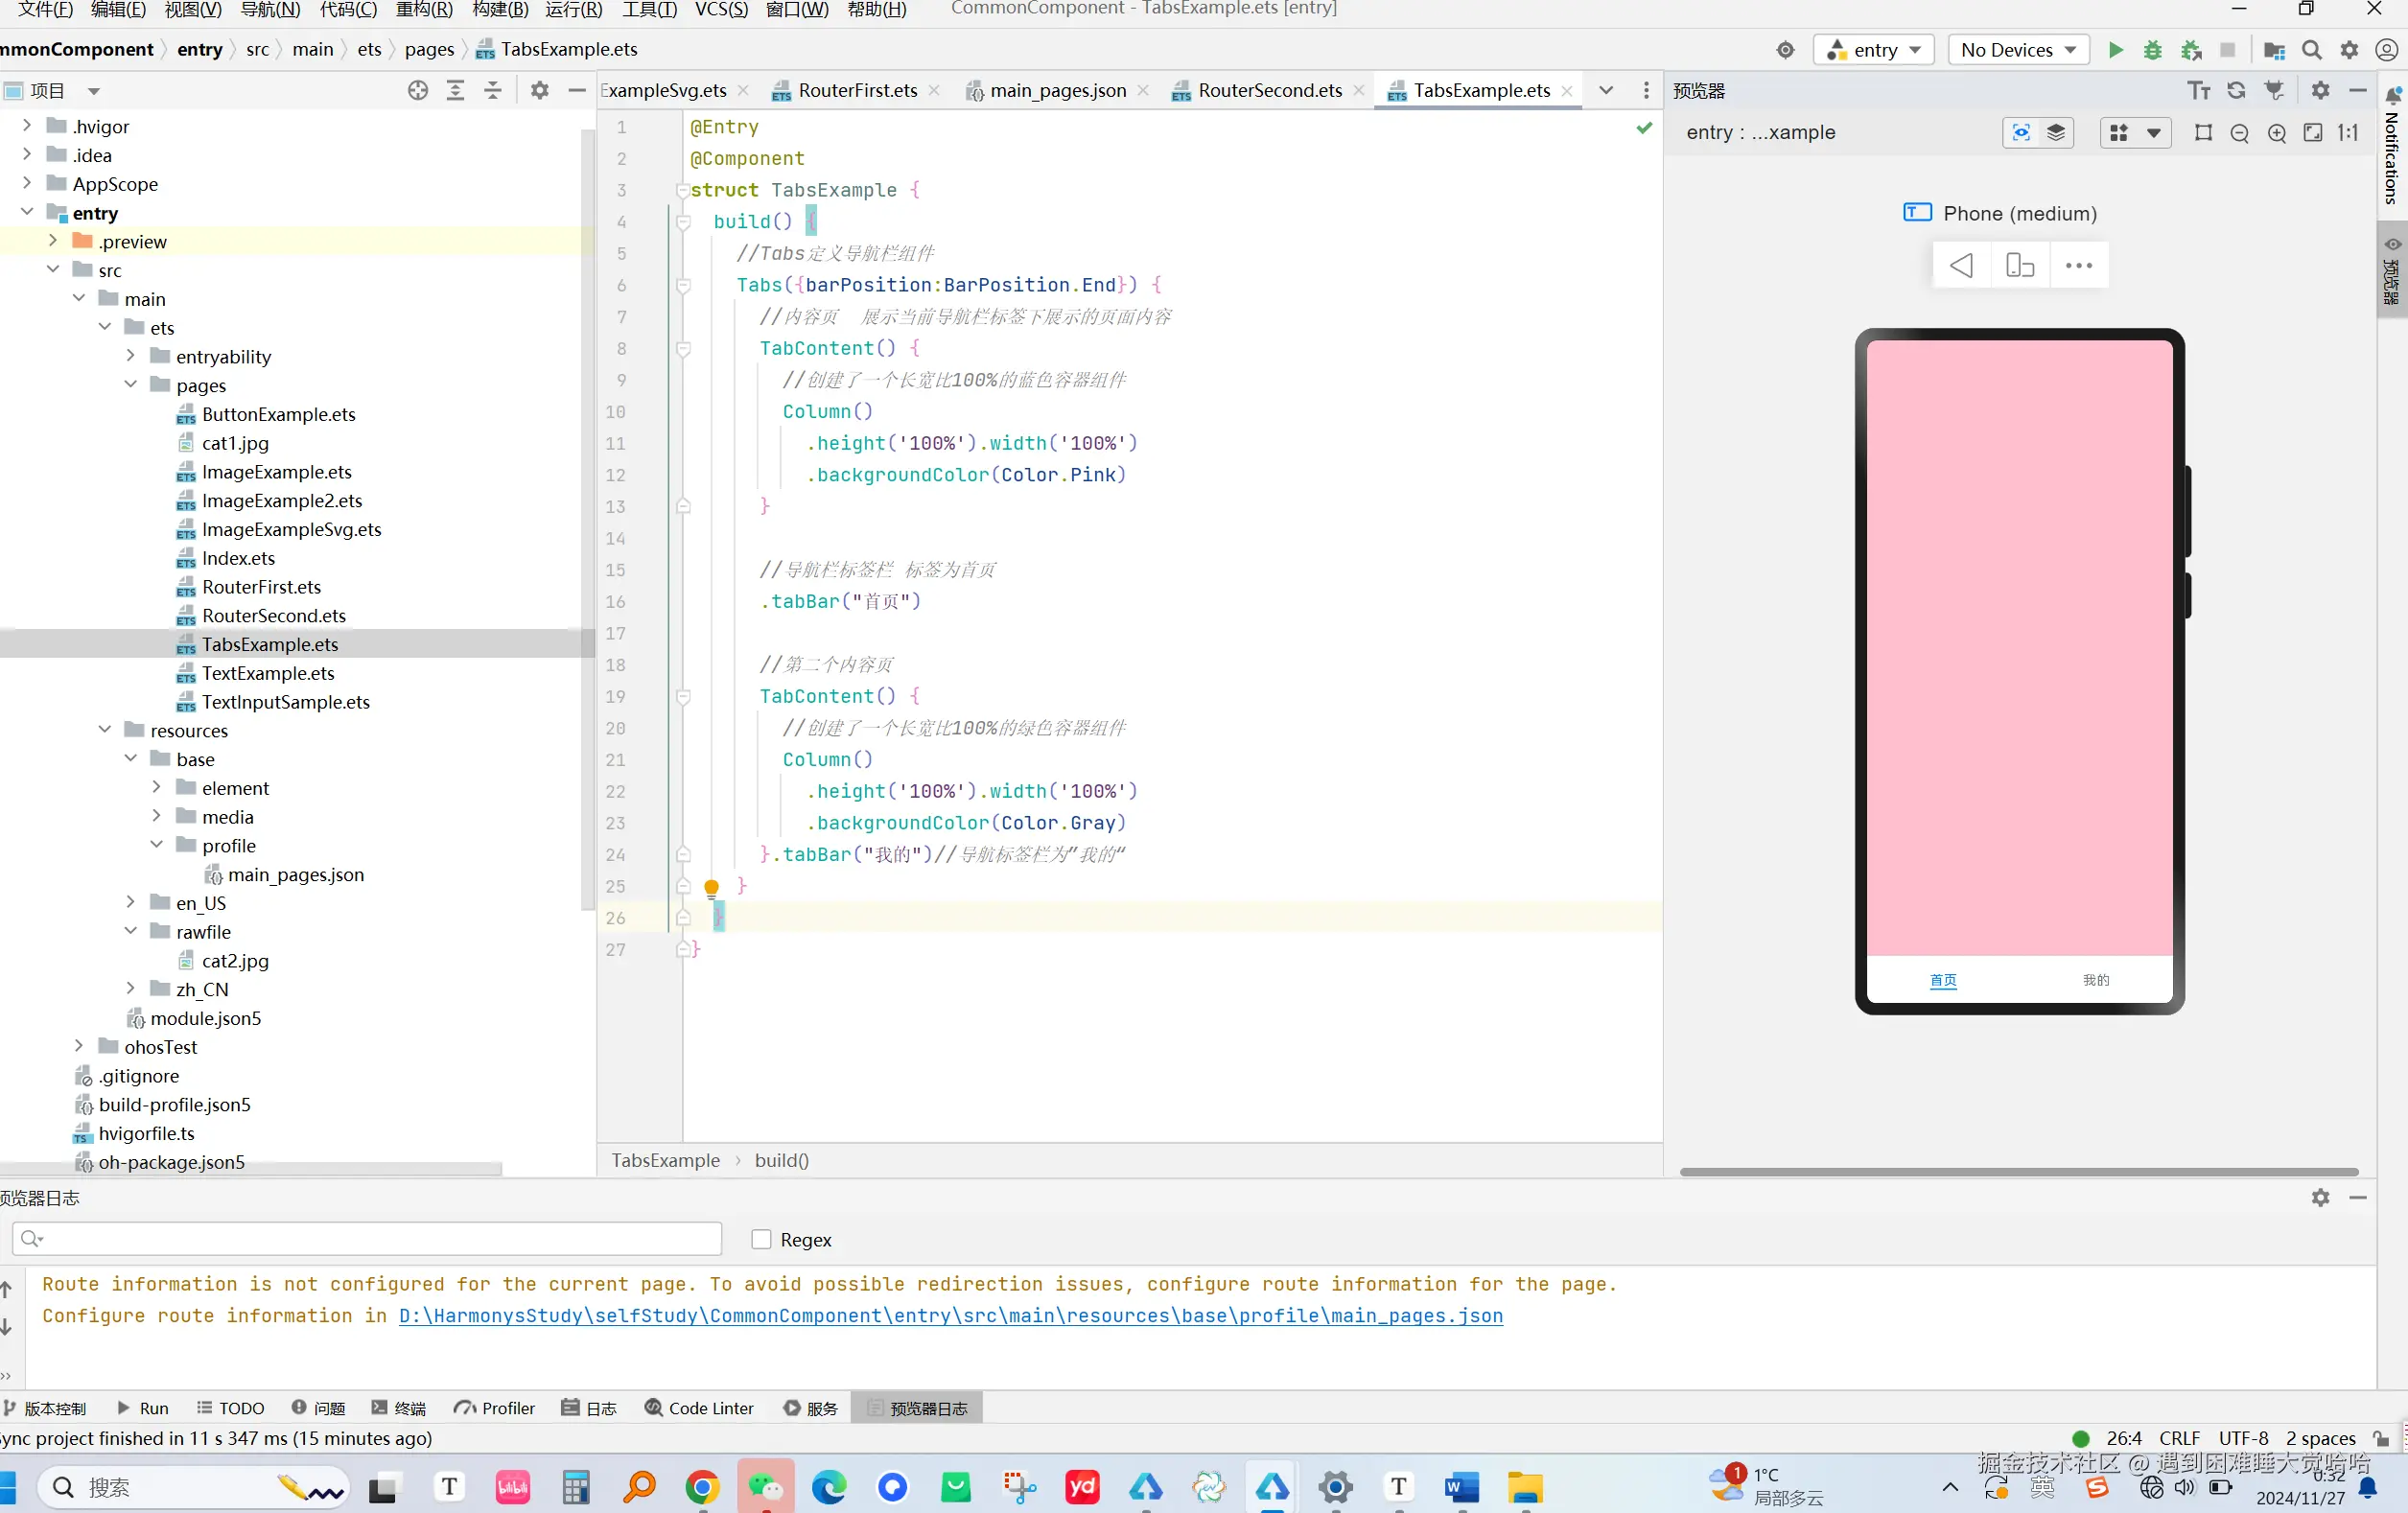Viewport: 2408px width, 1513px height.
Task: Toggle the layers view in previewer
Action: click(x=2056, y=133)
